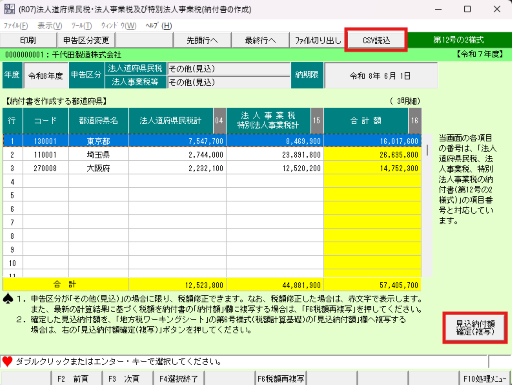Screen dimensions: 512x385
Task: Click the 7,547,700 tax amount cell
Action: tap(177, 141)
